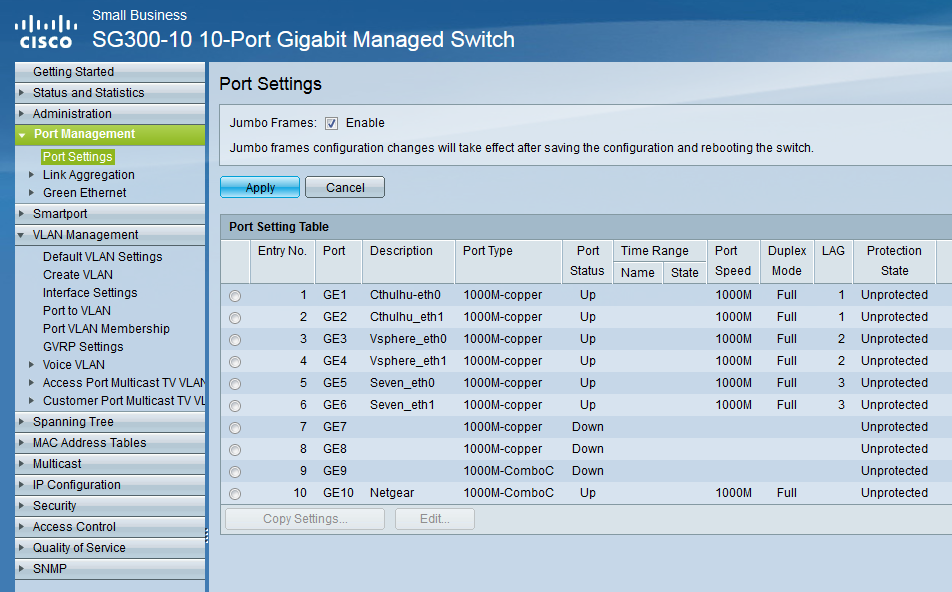952x592 pixels.
Task: Collapse the Port Management arrow
Action: click(22, 135)
